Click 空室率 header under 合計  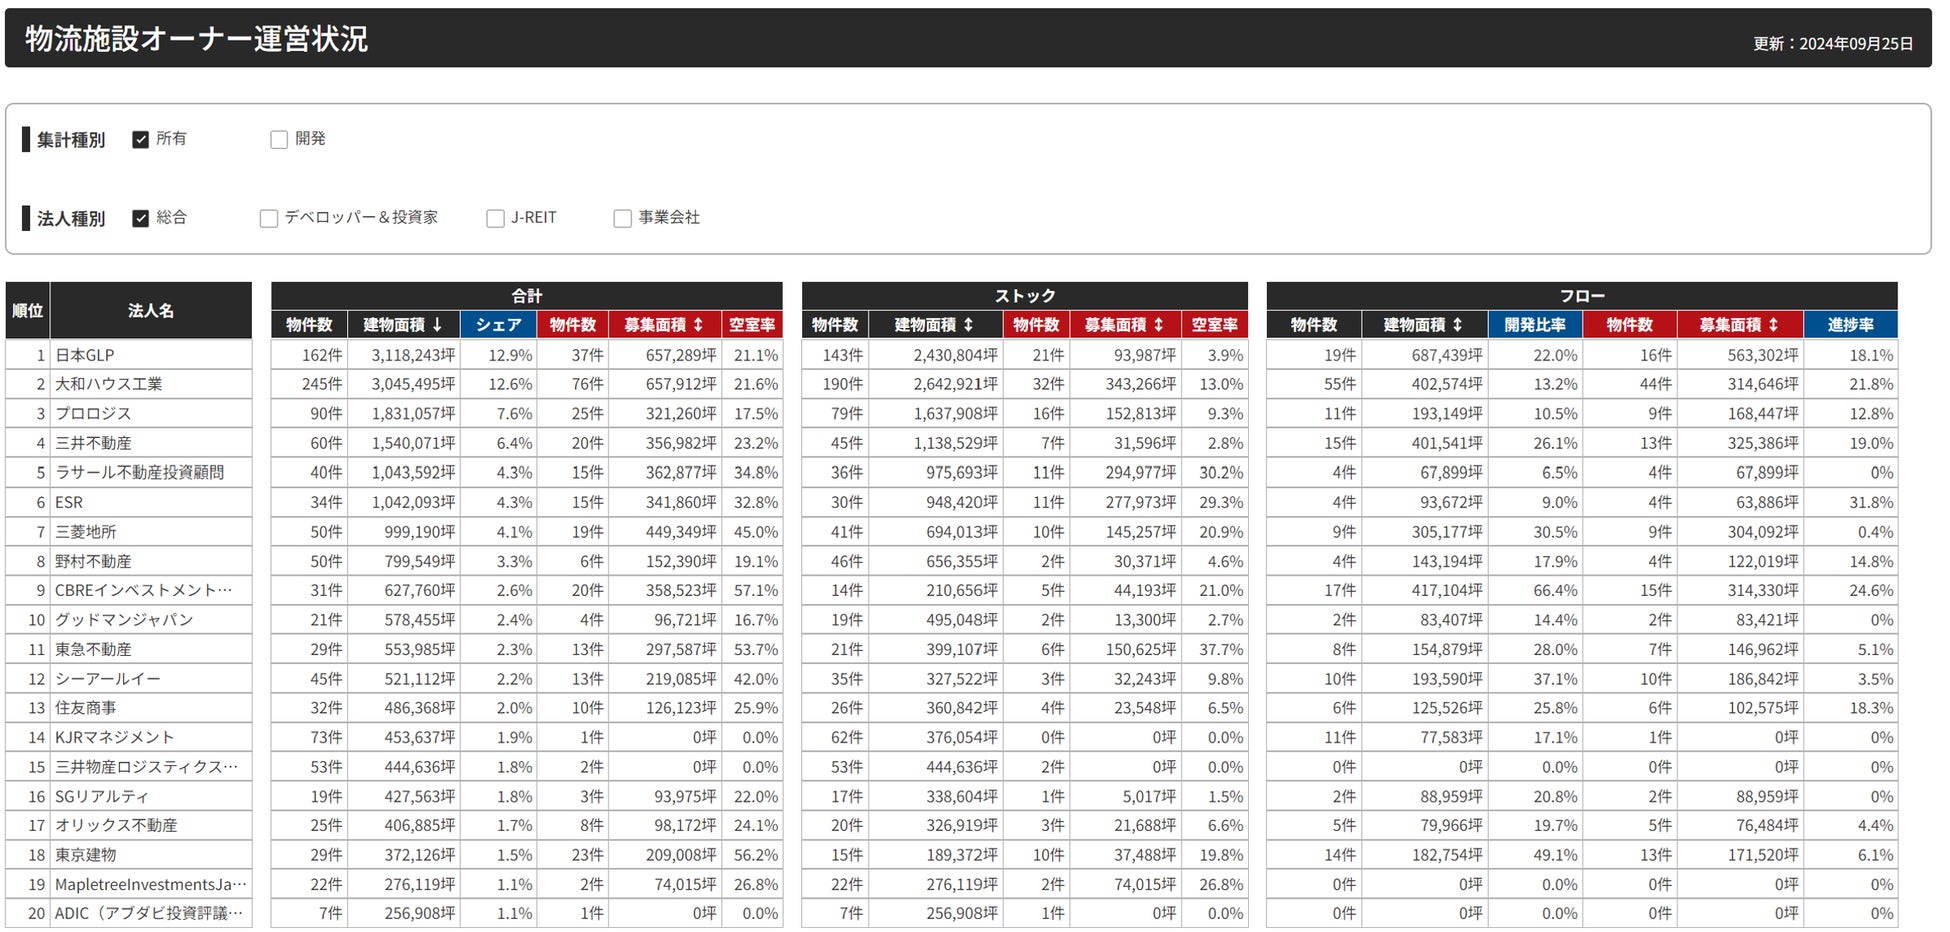tap(752, 325)
